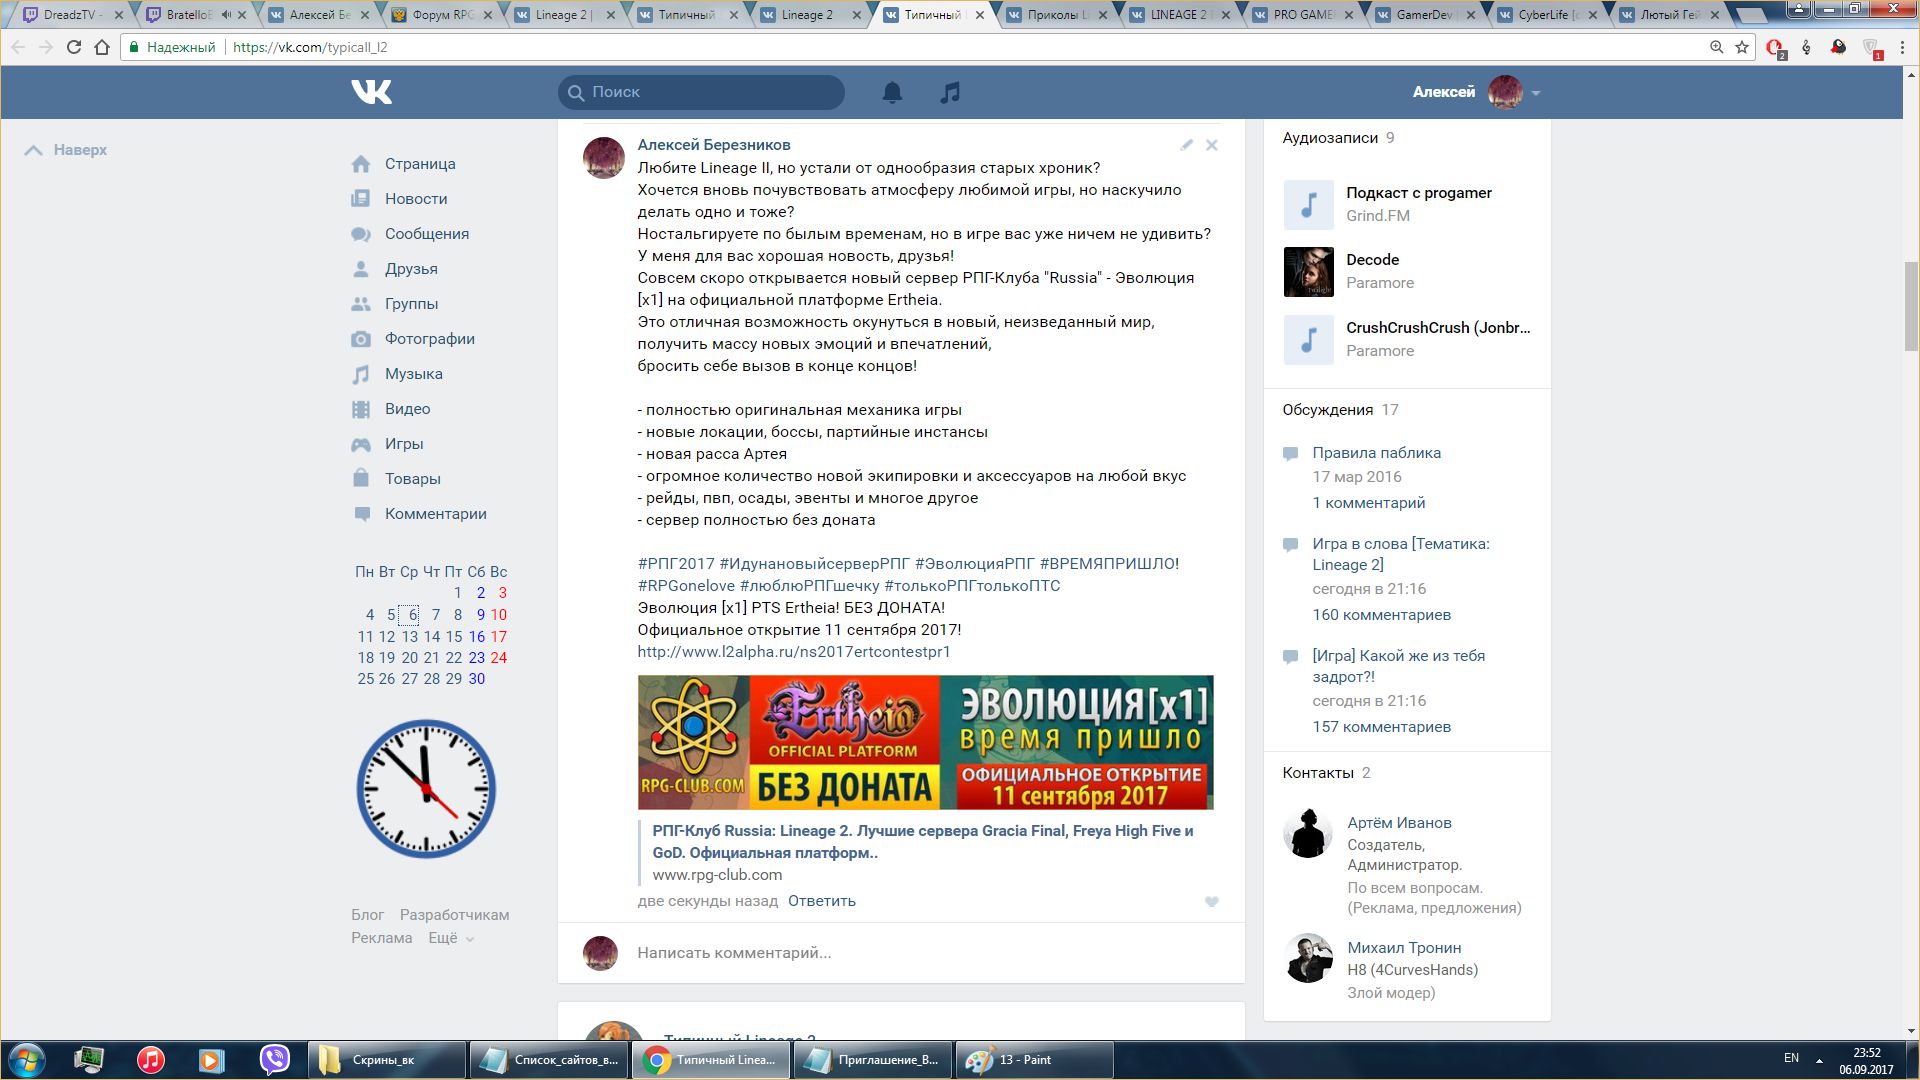Screen dimensions: 1920x1080
Task: Open Разработчикам footer link
Action: (x=455, y=915)
